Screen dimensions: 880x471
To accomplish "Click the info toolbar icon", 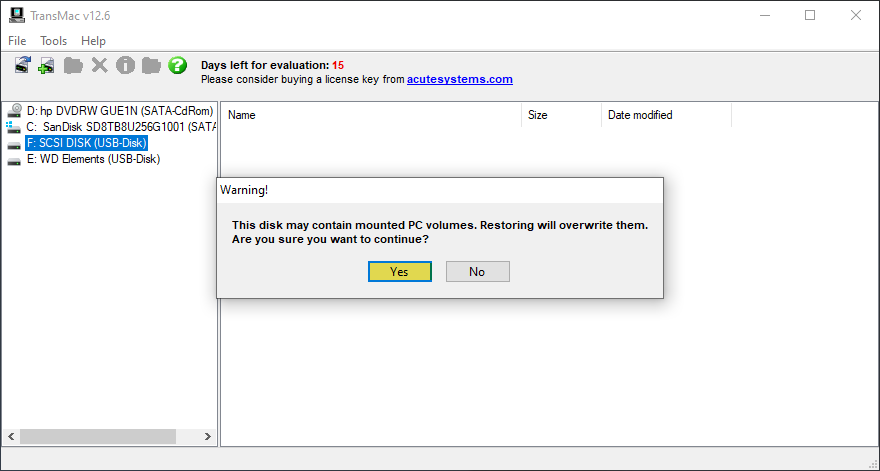I will point(125,65).
